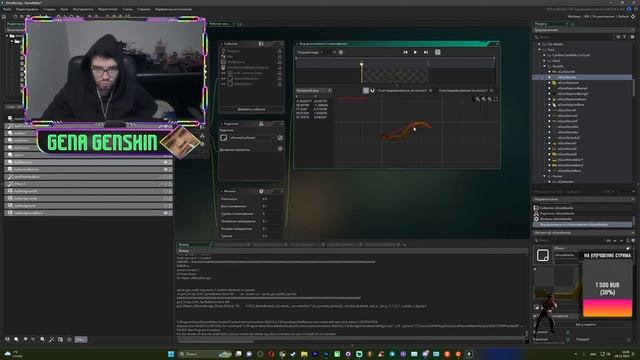Switch to the Ресурсы assets tab
The height and width of the screenshot is (360, 640).
(x=551, y=24)
